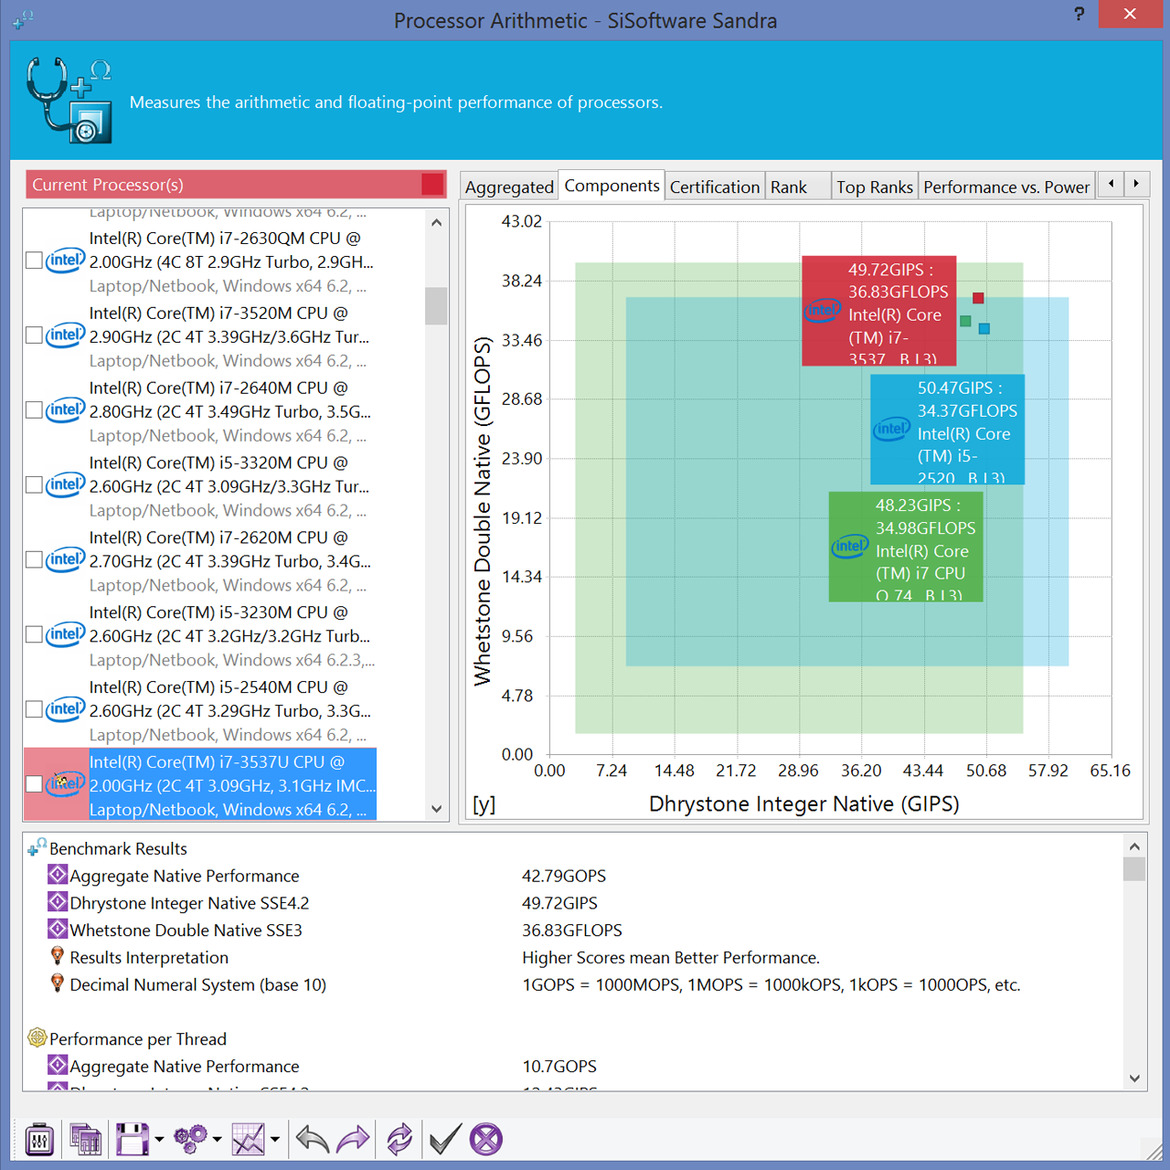The height and width of the screenshot is (1170, 1170).
Task: Click the floppy disk save icon
Action: [x=133, y=1139]
